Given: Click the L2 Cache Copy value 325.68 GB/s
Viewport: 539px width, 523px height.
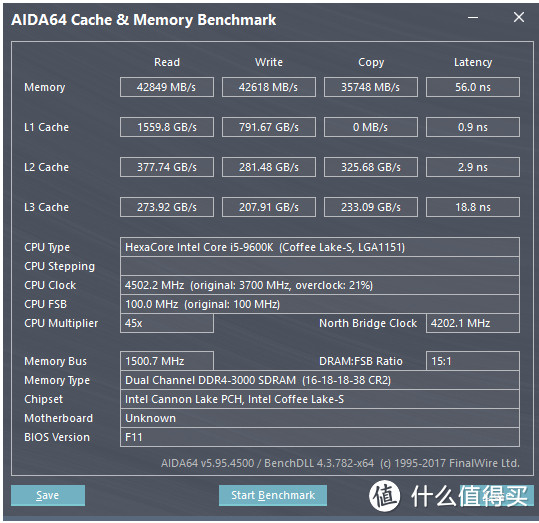Looking at the screenshot, I should coord(371,167).
